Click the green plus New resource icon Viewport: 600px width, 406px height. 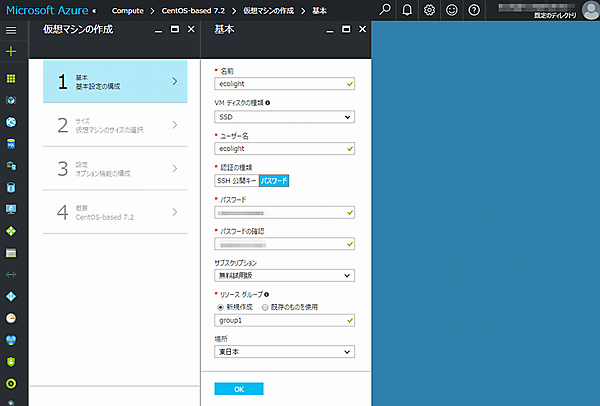pos(11,52)
